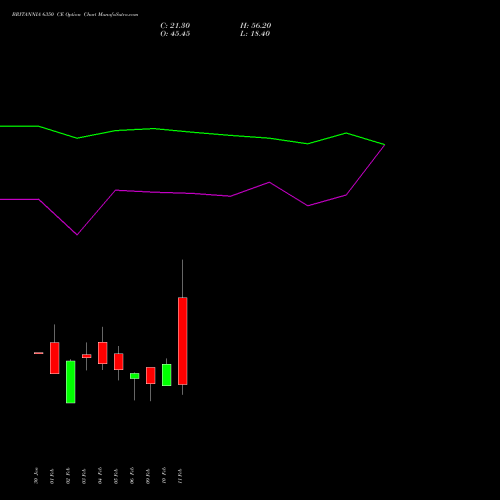Click the 30 Jan date label
The height and width of the screenshot is (500, 500).
coord(36,476)
